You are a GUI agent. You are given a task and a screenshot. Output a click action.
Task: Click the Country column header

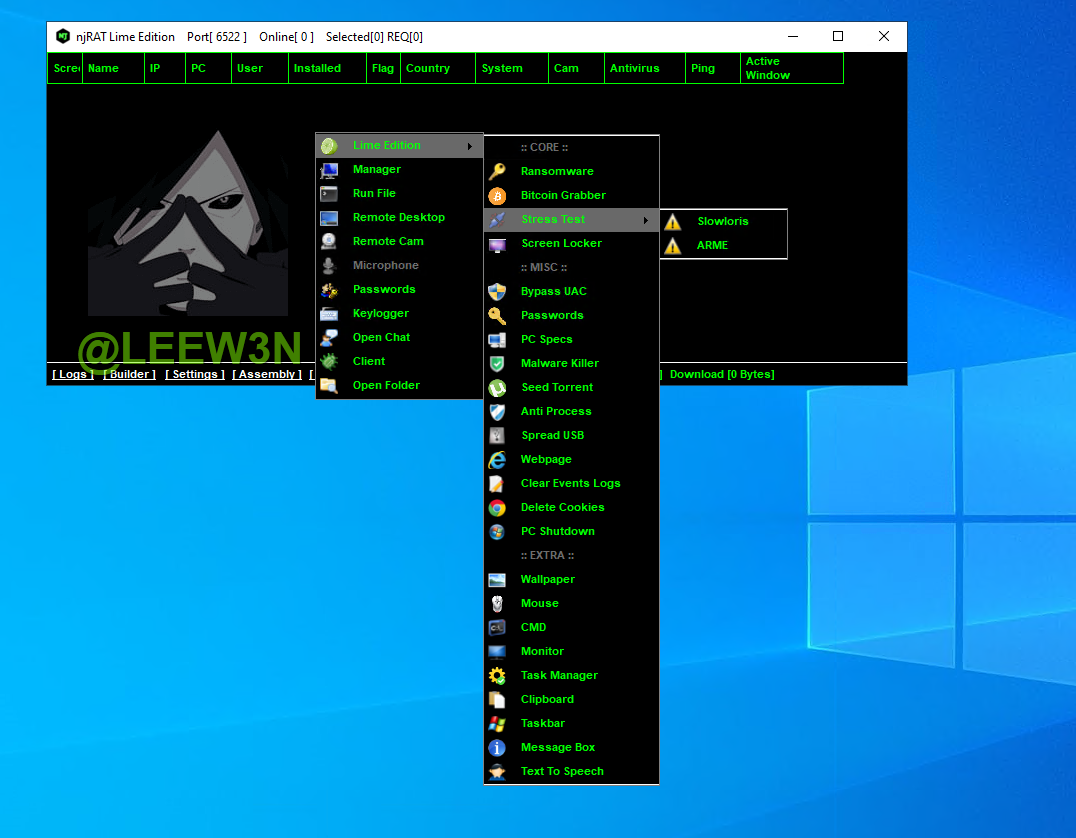pyautogui.click(x=428, y=68)
